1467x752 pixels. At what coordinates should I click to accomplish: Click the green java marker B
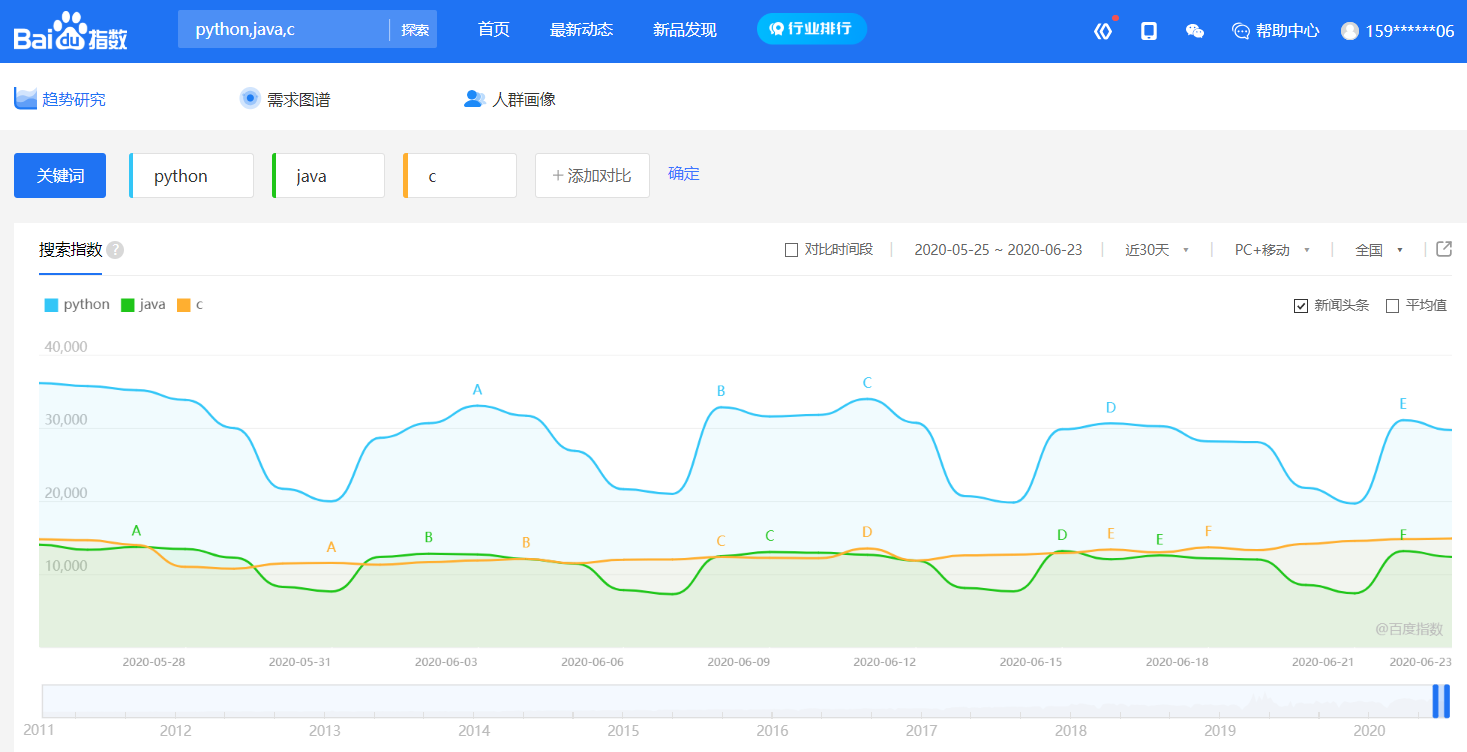point(429,537)
